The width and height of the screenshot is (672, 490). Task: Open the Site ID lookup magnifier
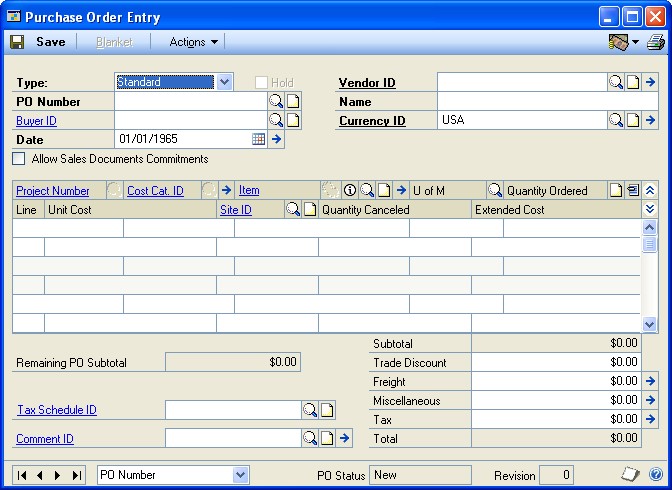click(293, 209)
